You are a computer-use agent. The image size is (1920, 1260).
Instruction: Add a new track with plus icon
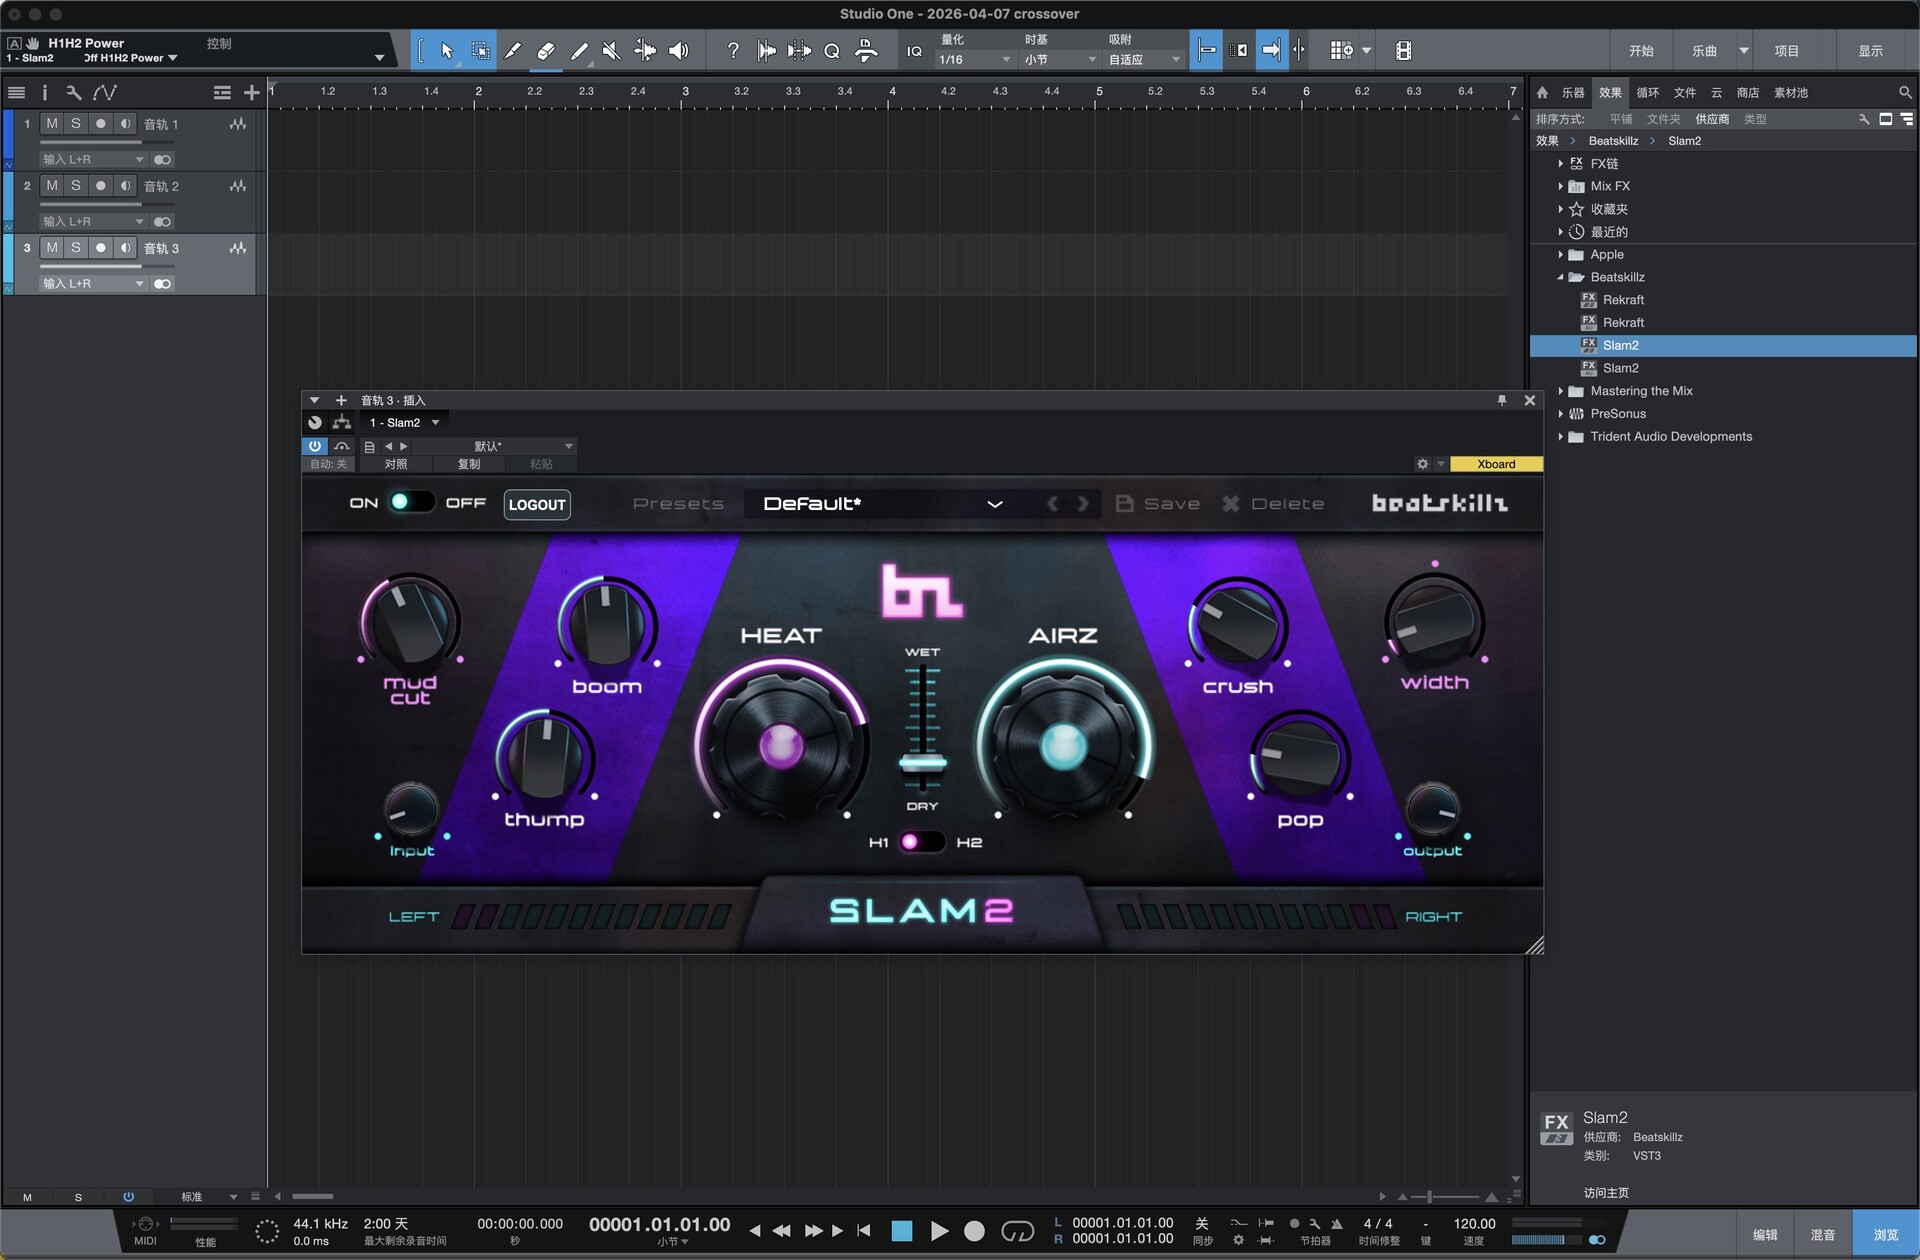(x=252, y=93)
